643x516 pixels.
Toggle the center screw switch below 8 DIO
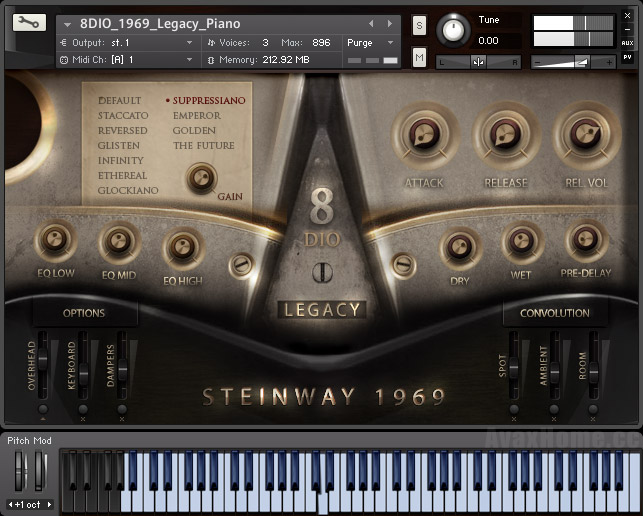tap(322, 272)
